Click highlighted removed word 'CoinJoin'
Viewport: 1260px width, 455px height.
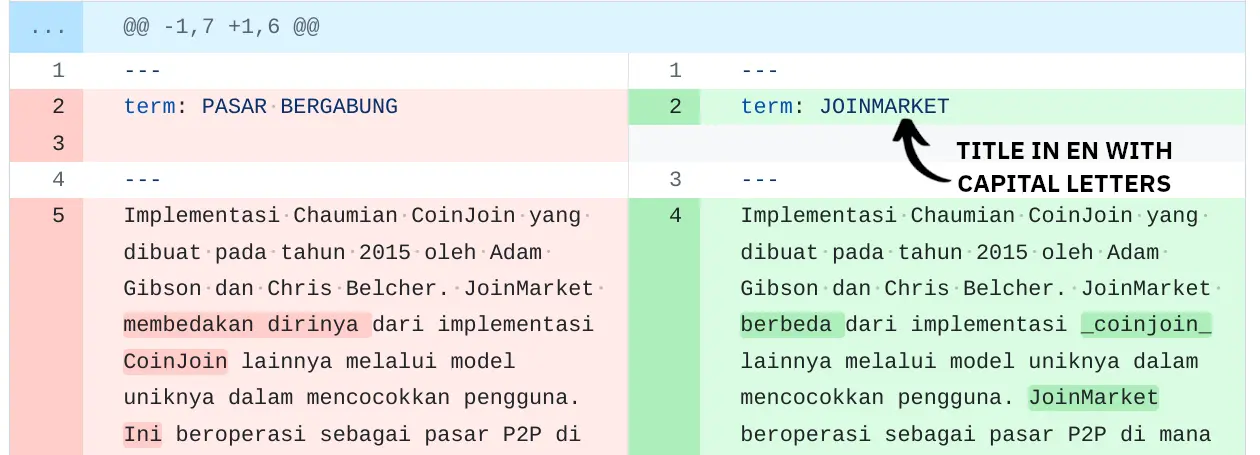[175, 361]
